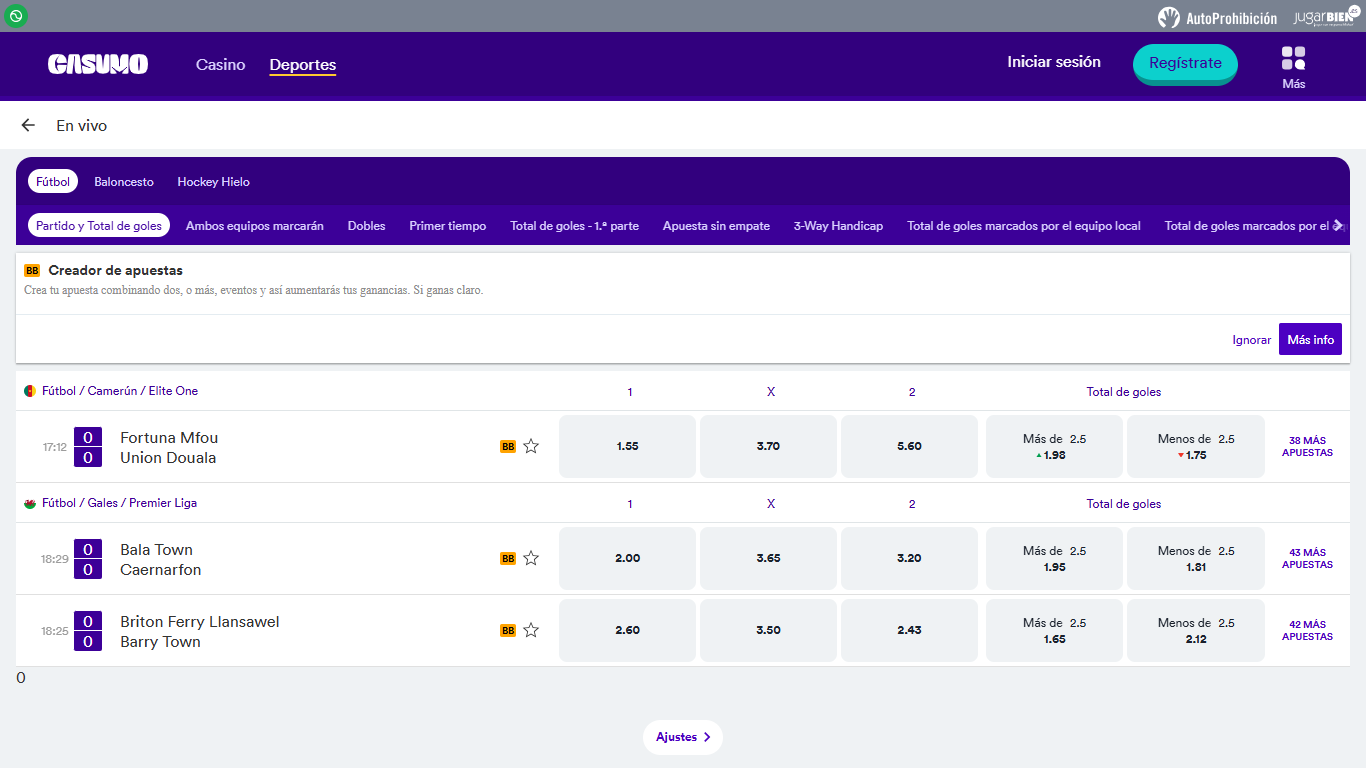
Task: Click Más info button
Action: click(x=1310, y=339)
